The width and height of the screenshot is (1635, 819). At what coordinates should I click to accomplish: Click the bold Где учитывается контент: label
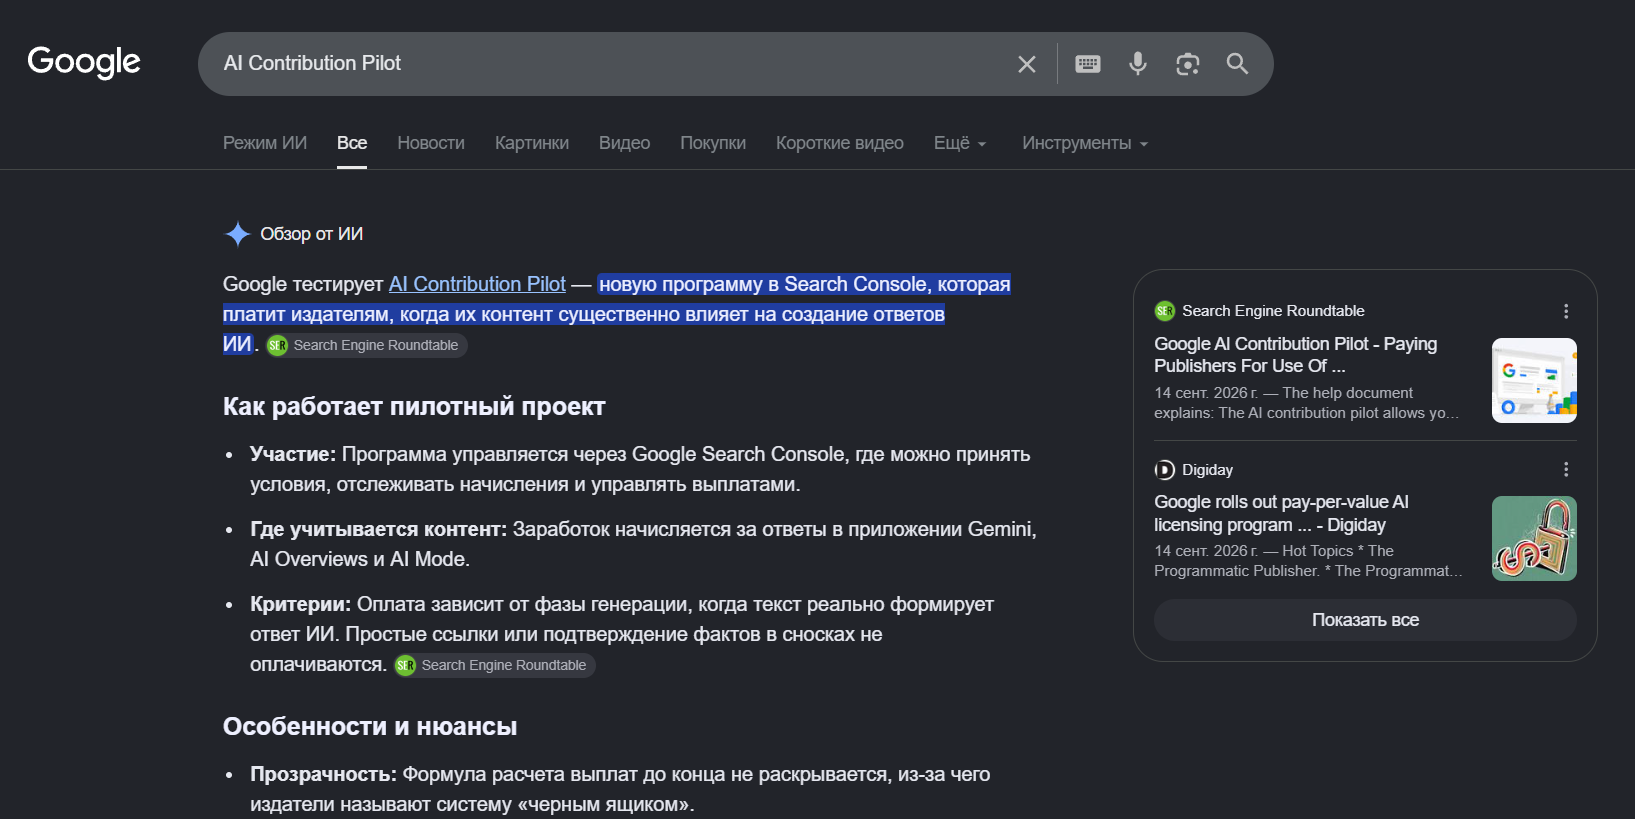[x=379, y=529]
